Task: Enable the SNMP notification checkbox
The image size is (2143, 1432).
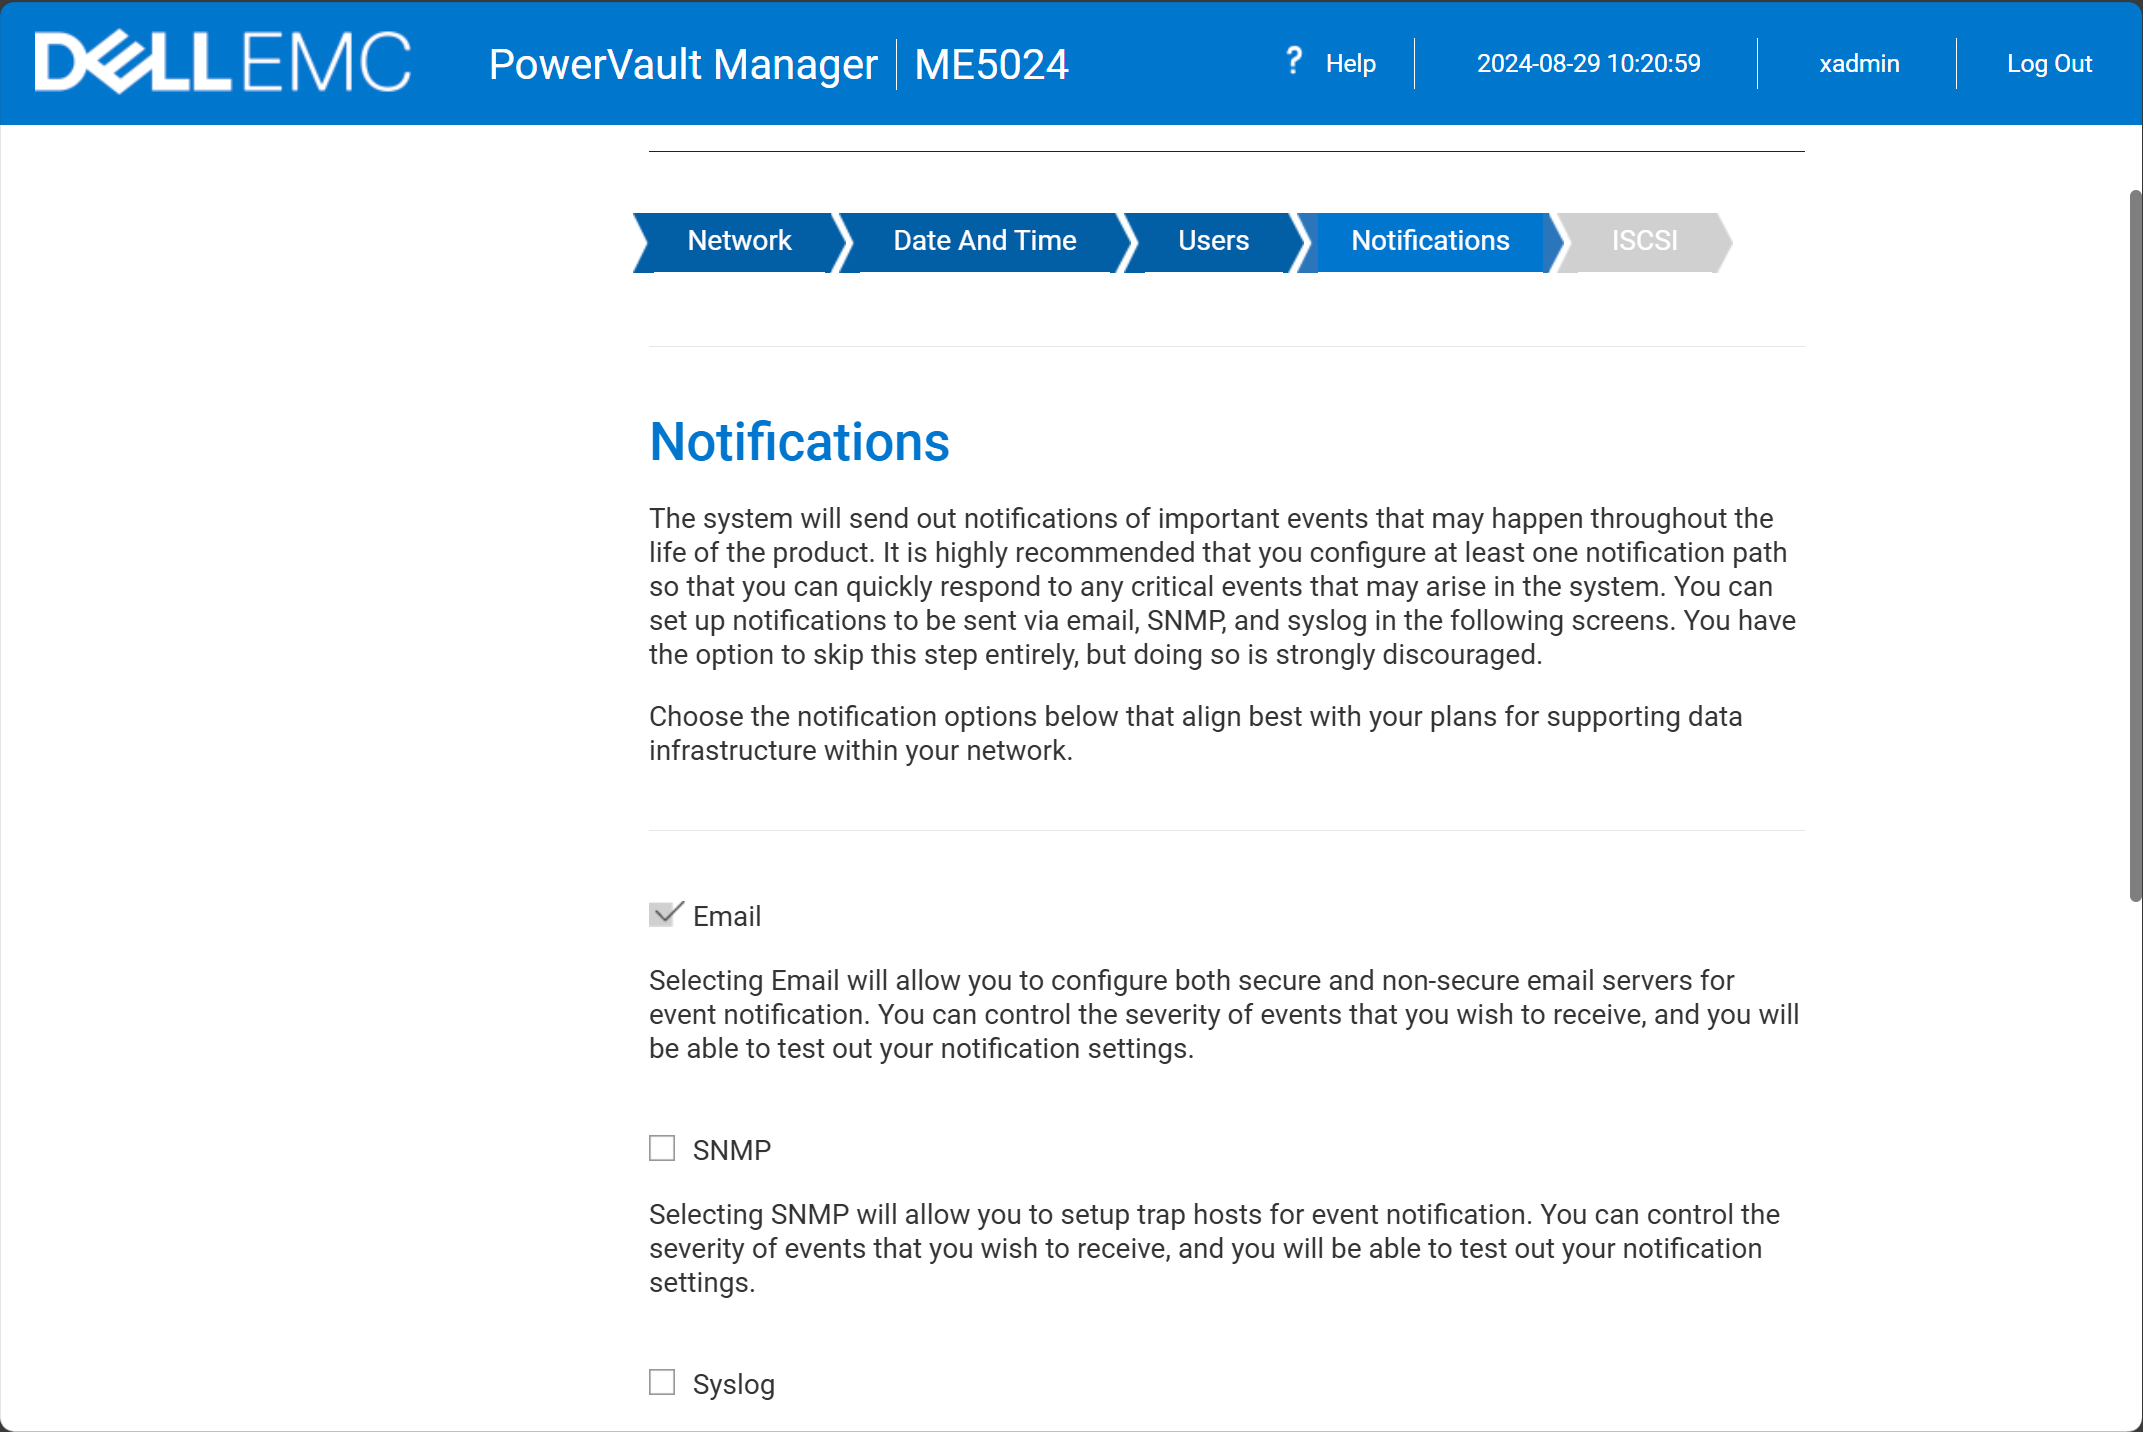Action: (662, 1148)
